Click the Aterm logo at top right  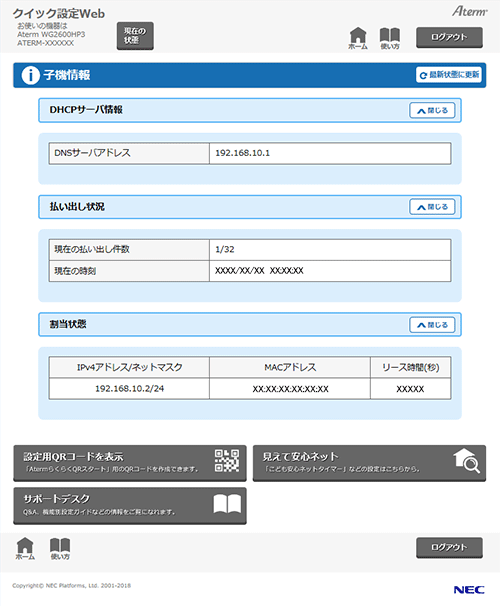pyautogui.click(x=470, y=11)
